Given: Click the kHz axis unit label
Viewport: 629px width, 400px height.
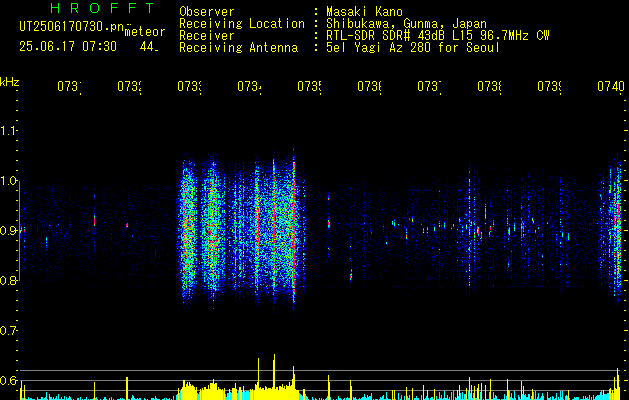Looking at the screenshot, I should (10, 82).
